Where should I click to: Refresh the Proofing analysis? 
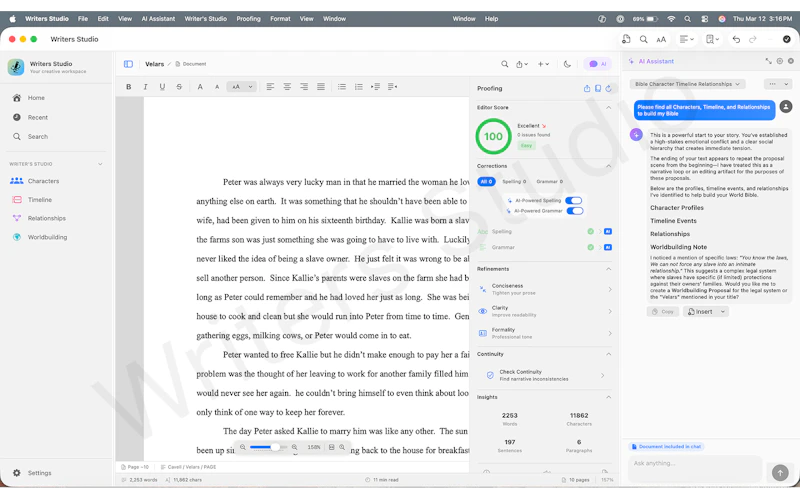pos(609,88)
